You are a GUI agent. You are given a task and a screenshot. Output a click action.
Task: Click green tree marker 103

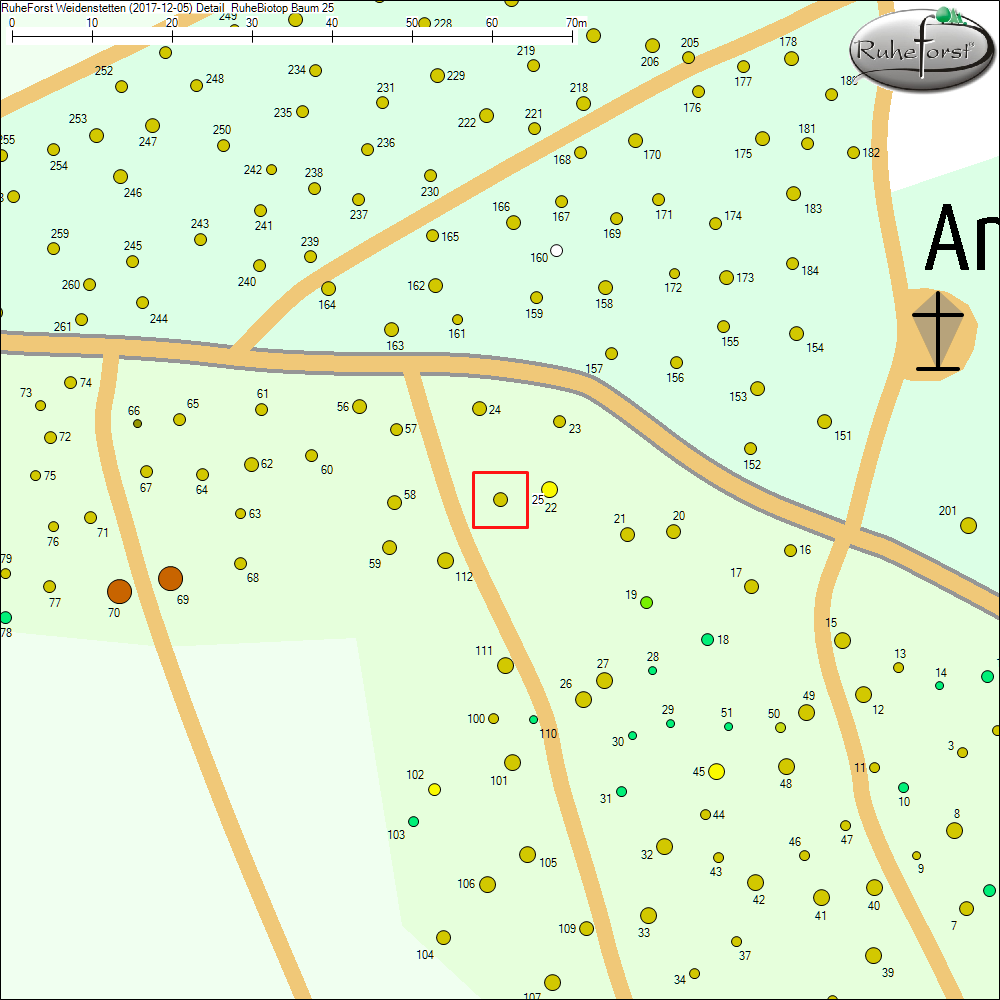point(413,821)
